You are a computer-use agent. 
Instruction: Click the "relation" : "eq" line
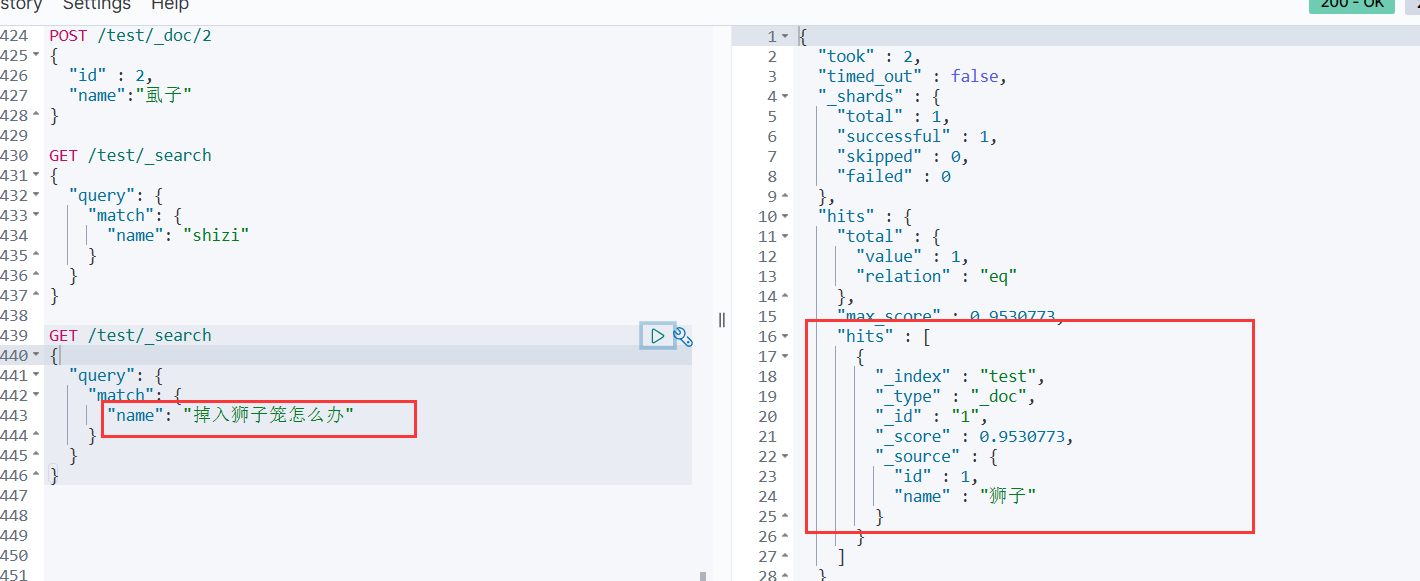(x=936, y=276)
